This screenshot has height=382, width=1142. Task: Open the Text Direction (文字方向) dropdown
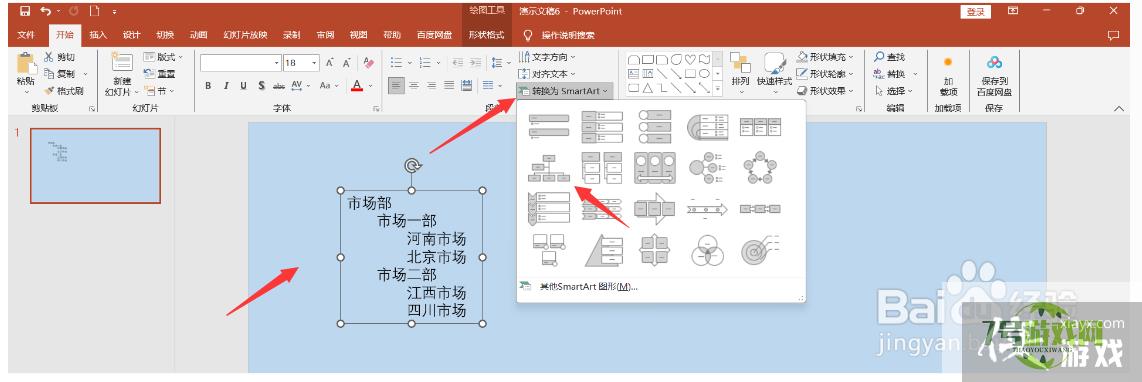coord(547,57)
